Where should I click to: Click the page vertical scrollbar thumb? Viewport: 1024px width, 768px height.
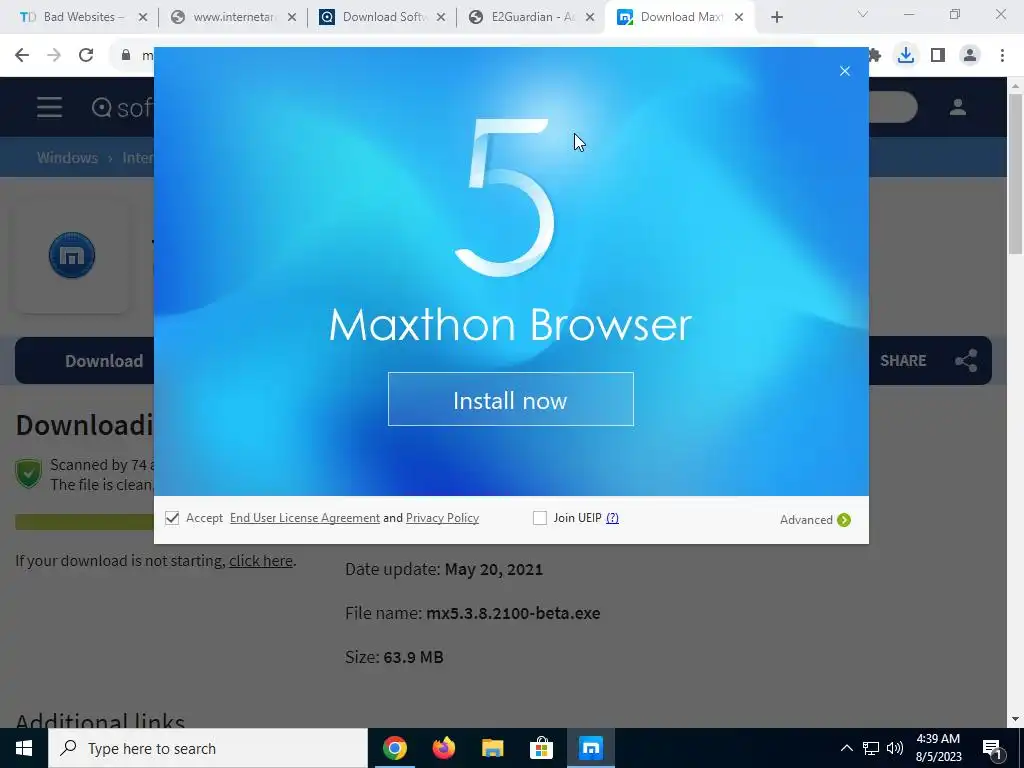tap(1016, 174)
